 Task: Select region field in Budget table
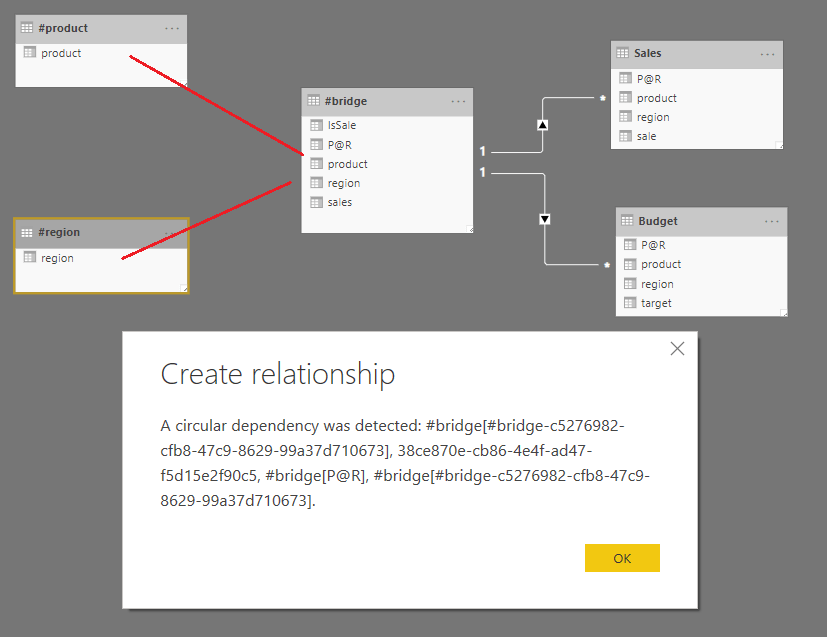[657, 284]
